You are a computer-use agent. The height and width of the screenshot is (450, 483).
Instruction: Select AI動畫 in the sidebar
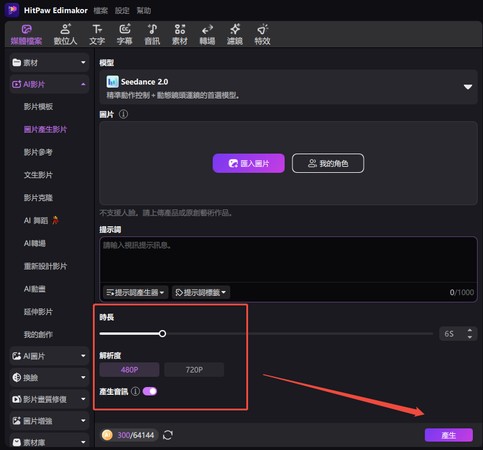[35, 289]
